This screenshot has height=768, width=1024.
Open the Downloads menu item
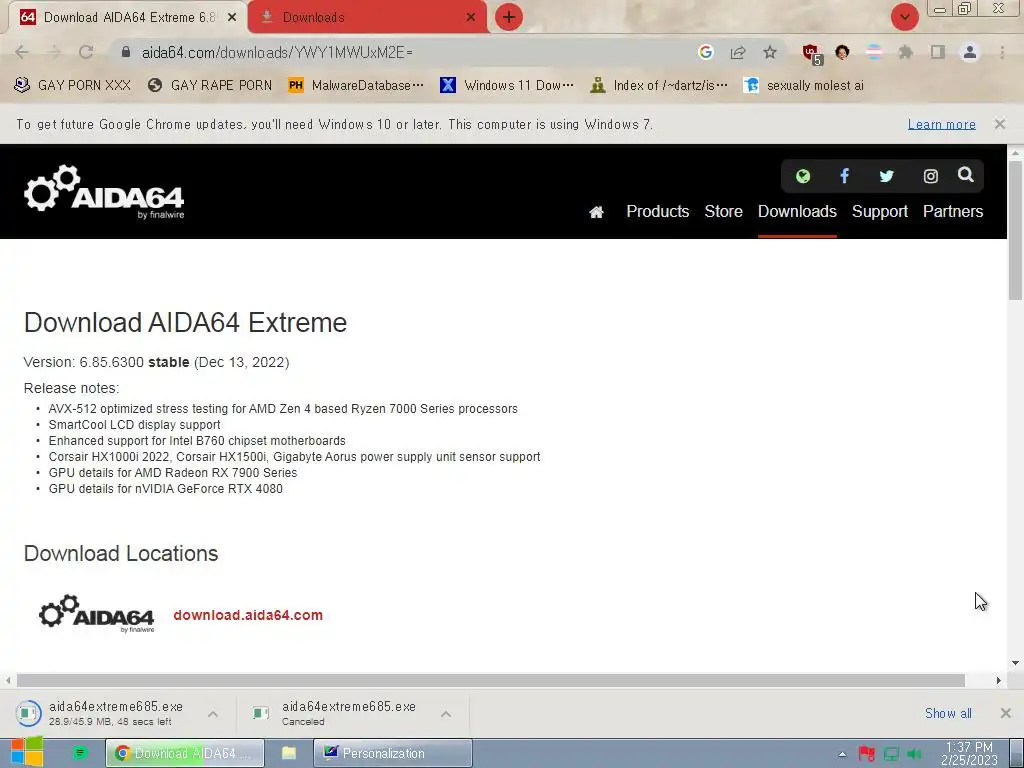797,212
